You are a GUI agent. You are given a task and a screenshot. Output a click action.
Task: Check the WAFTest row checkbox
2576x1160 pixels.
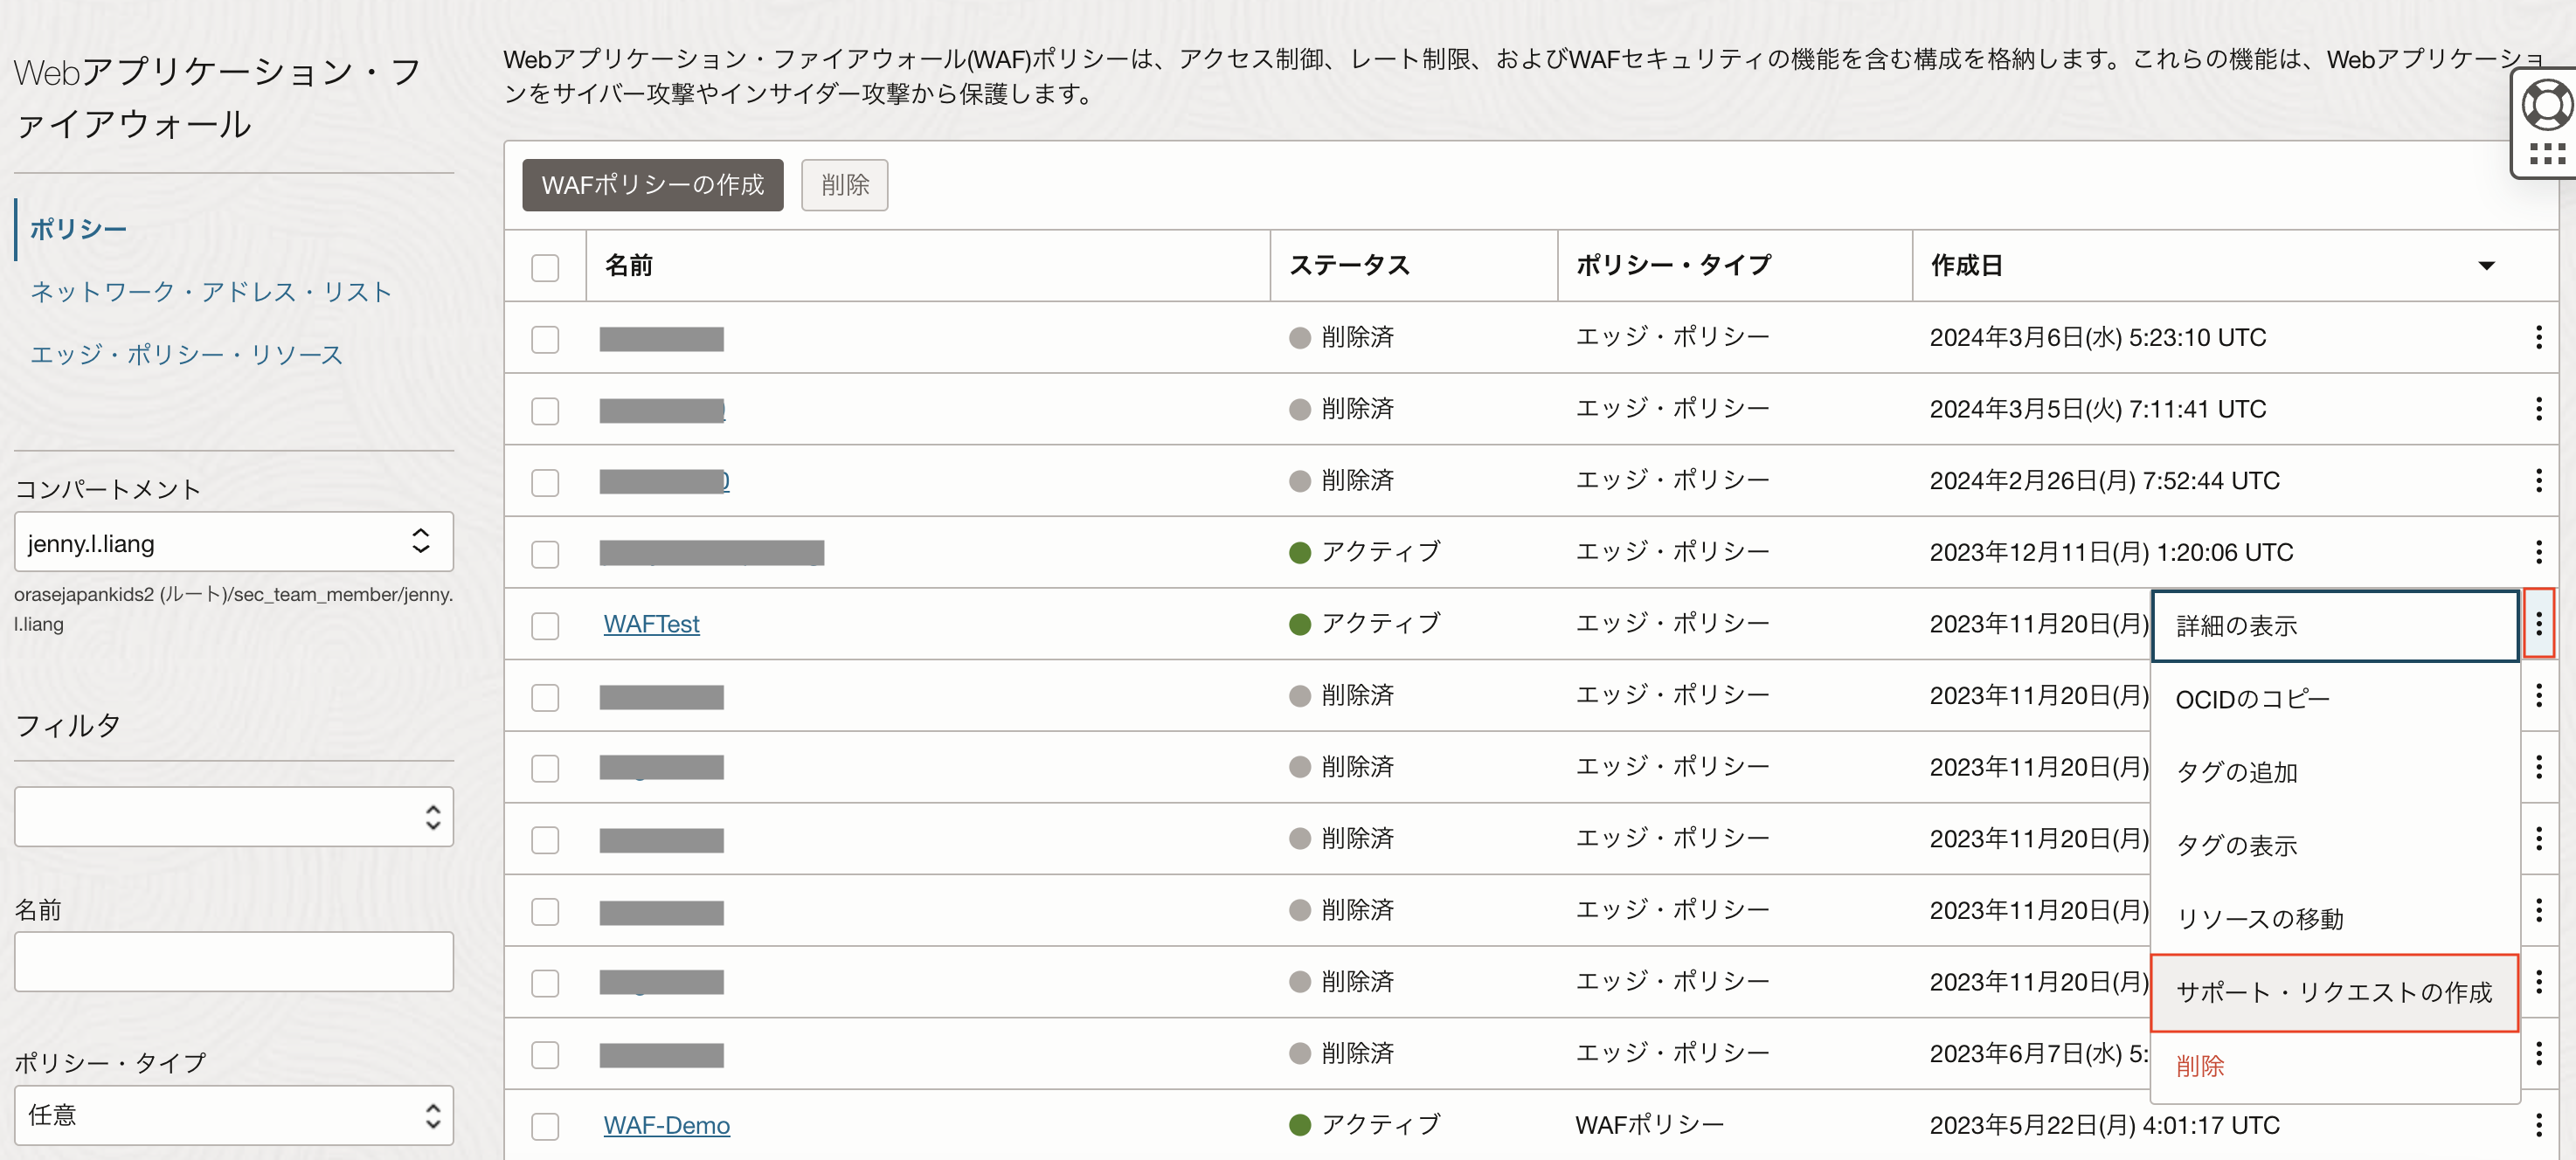[545, 626]
